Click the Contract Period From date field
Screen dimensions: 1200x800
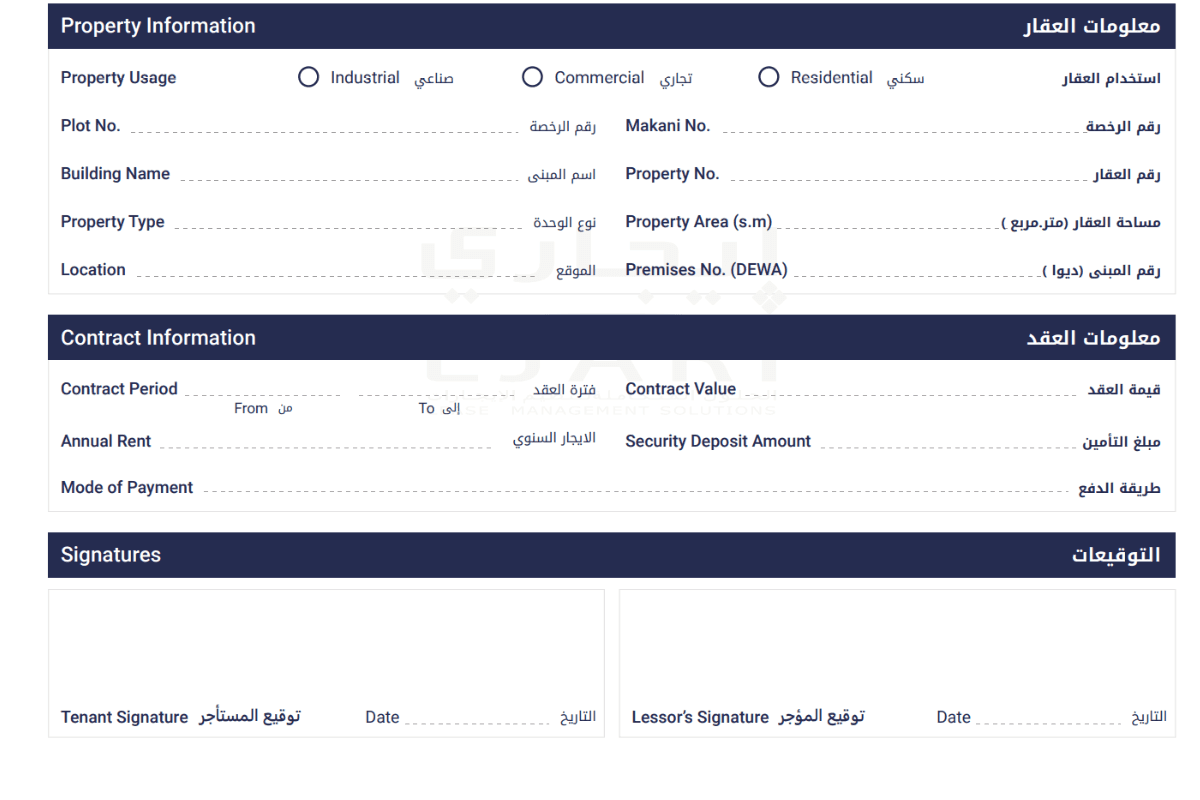click(263, 389)
